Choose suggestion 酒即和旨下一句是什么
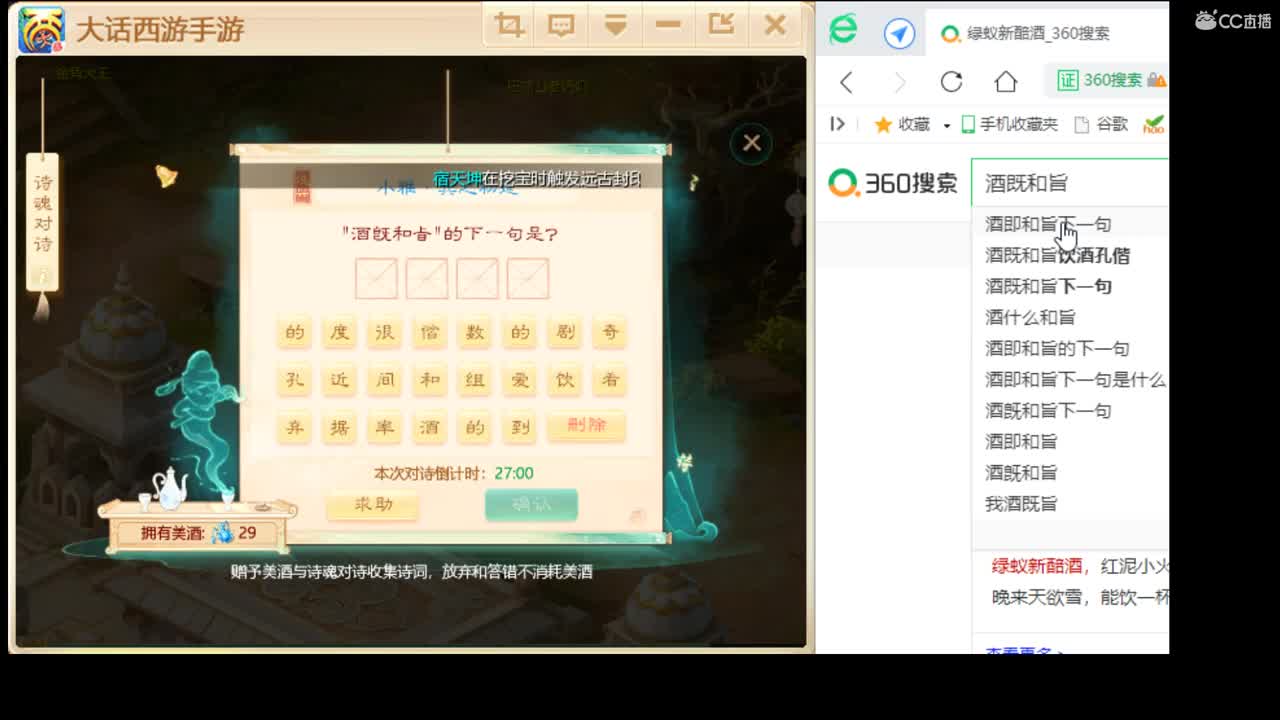1280x720 pixels. click(x=1075, y=379)
